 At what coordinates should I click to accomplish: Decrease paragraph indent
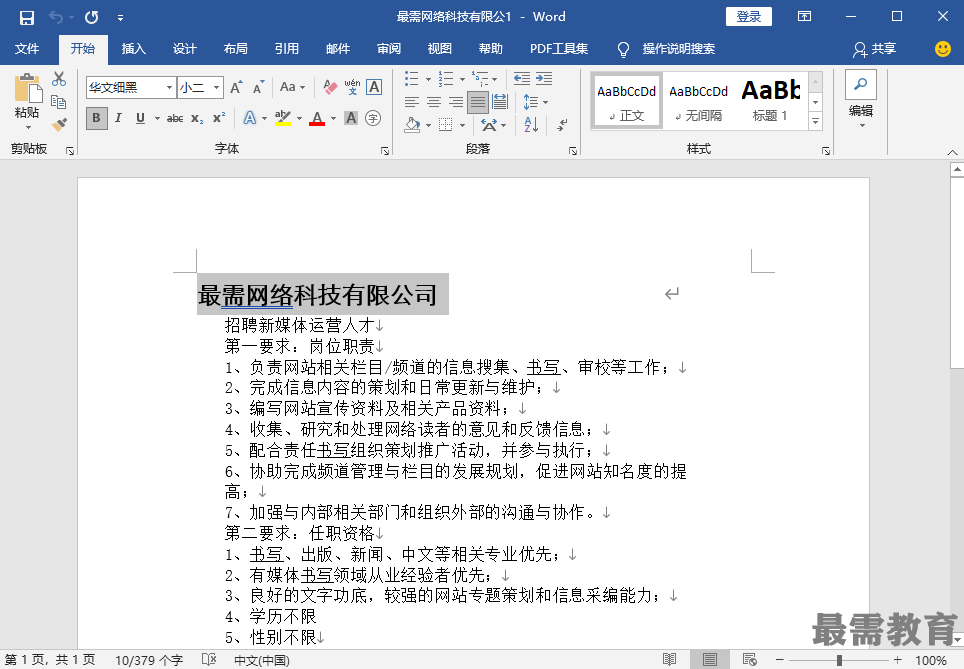tap(521, 78)
